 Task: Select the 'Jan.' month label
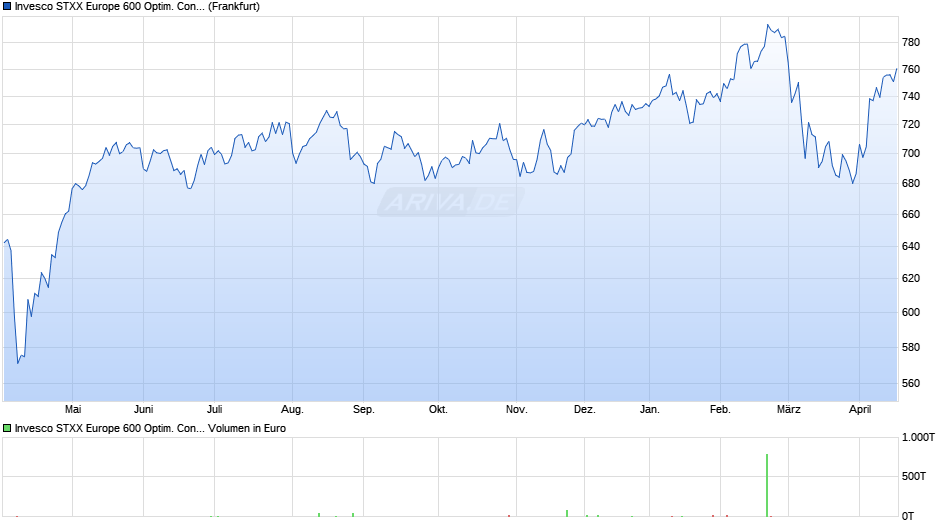649,409
